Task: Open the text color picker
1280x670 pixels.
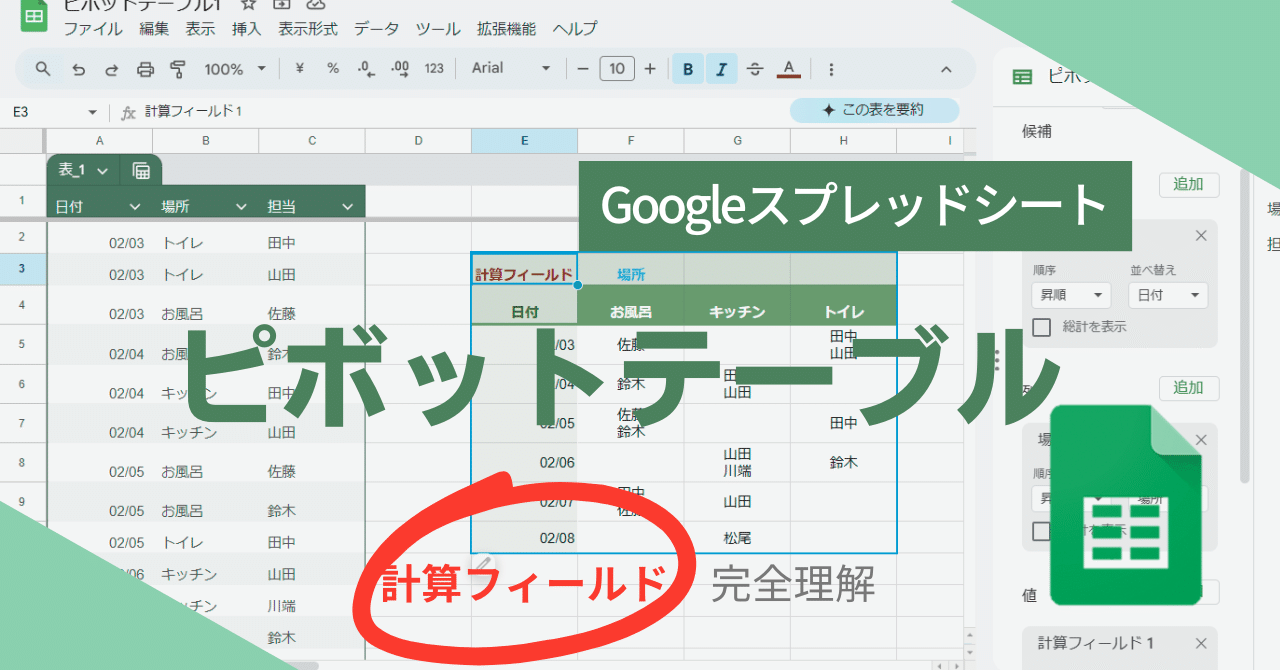Action: coord(790,69)
